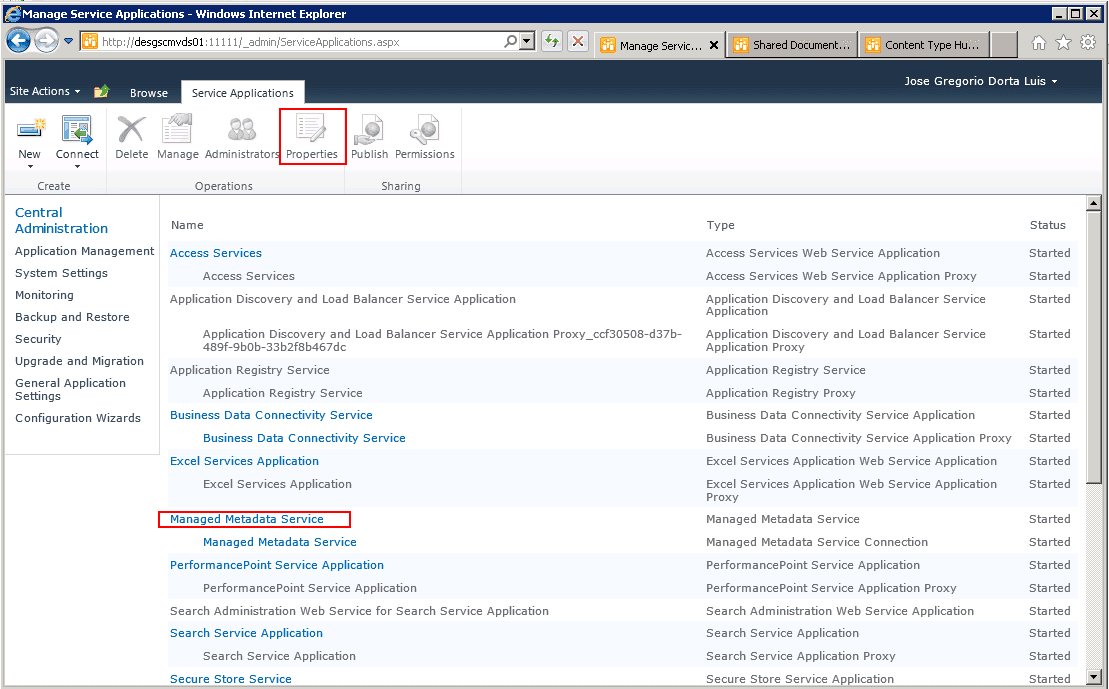Screen dimensions: 1109x689
Task: Open Properties in the ribbon
Action: pyautogui.click(x=312, y=131)
